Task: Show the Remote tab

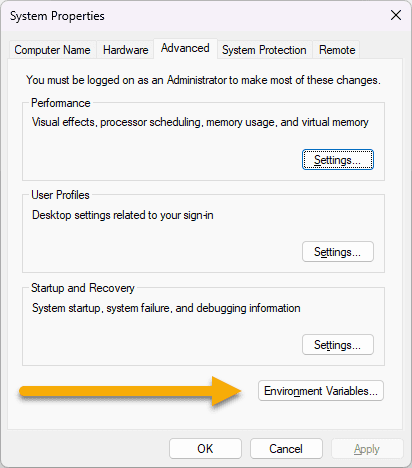Action: (x=337, y=50)
